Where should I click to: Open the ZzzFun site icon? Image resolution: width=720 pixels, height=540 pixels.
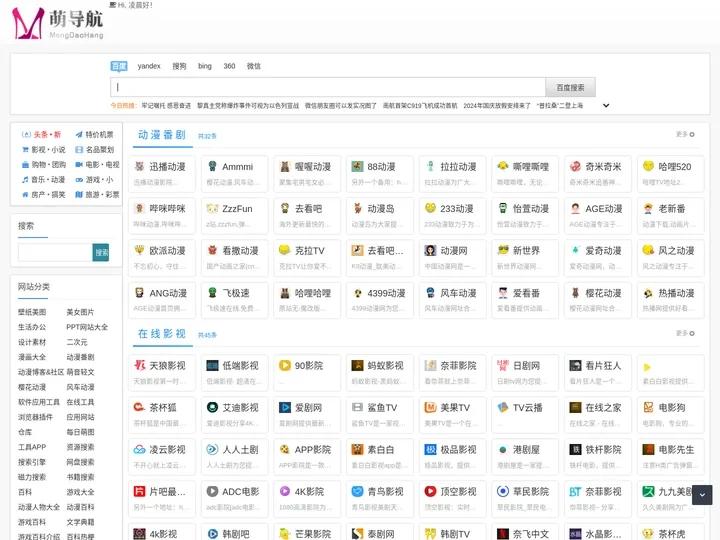(212, 208)
